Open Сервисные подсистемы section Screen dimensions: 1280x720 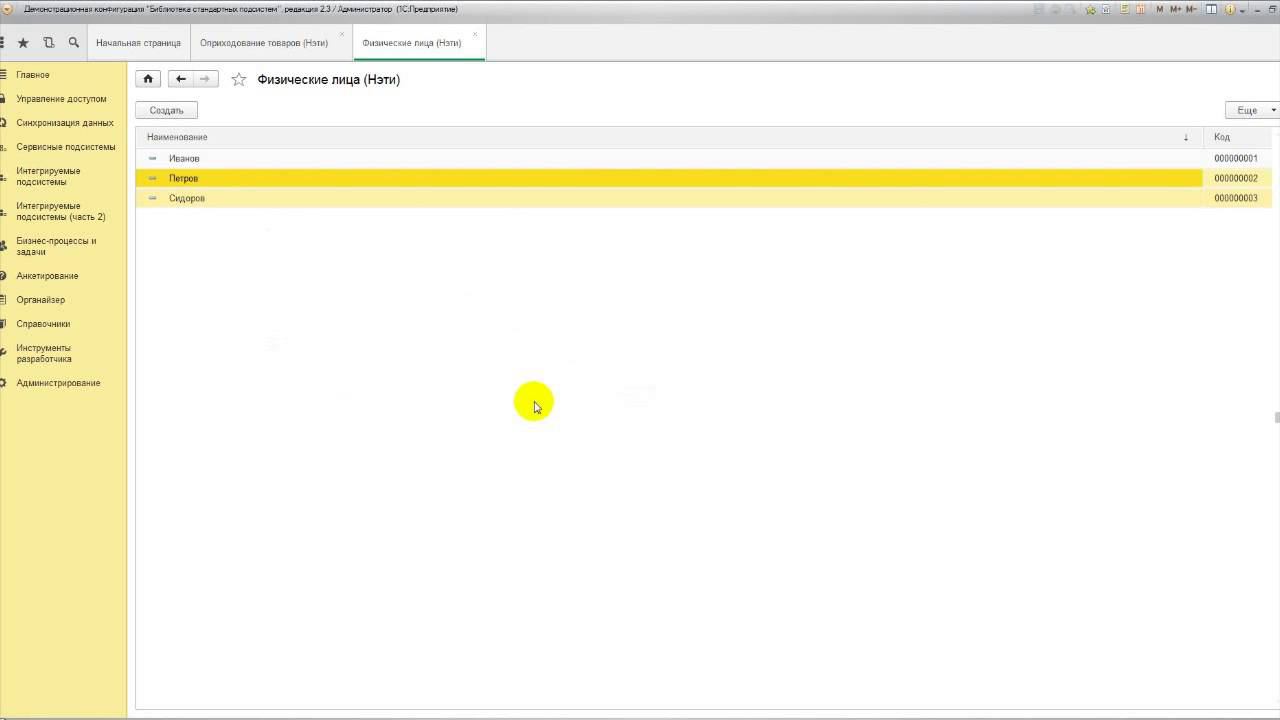click(x=65, y=147)
